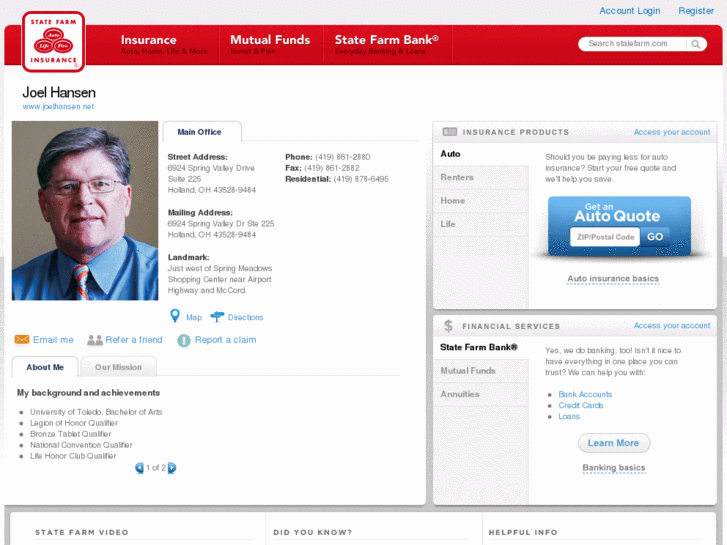Screen dimensions: 727x545
Task: Open Auto insurance basics link
Action: pyautogui.click(x=613, y=278)
